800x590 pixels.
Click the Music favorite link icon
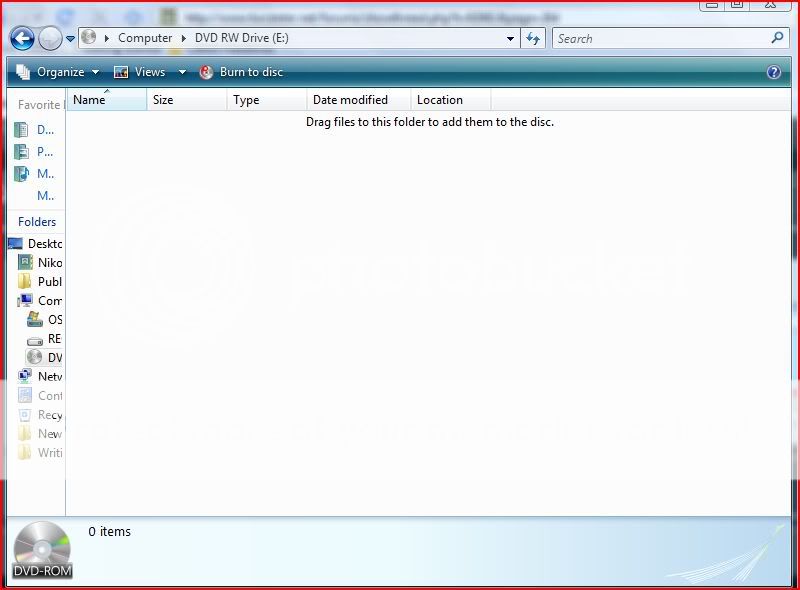click(22, 174)
